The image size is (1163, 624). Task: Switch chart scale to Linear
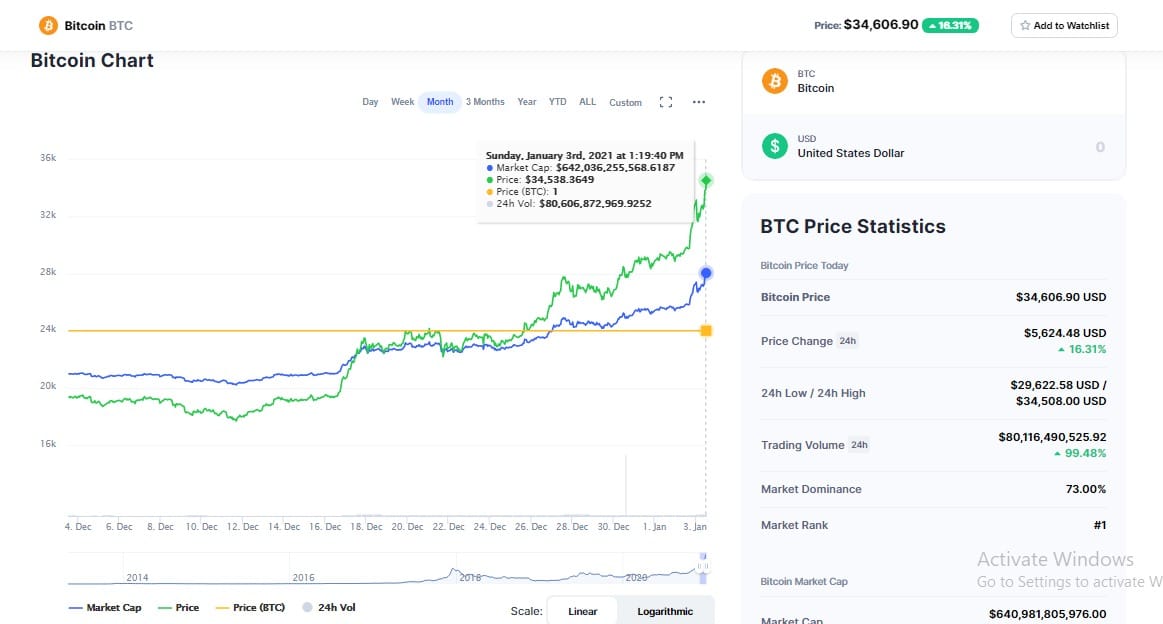click(582, 611)
